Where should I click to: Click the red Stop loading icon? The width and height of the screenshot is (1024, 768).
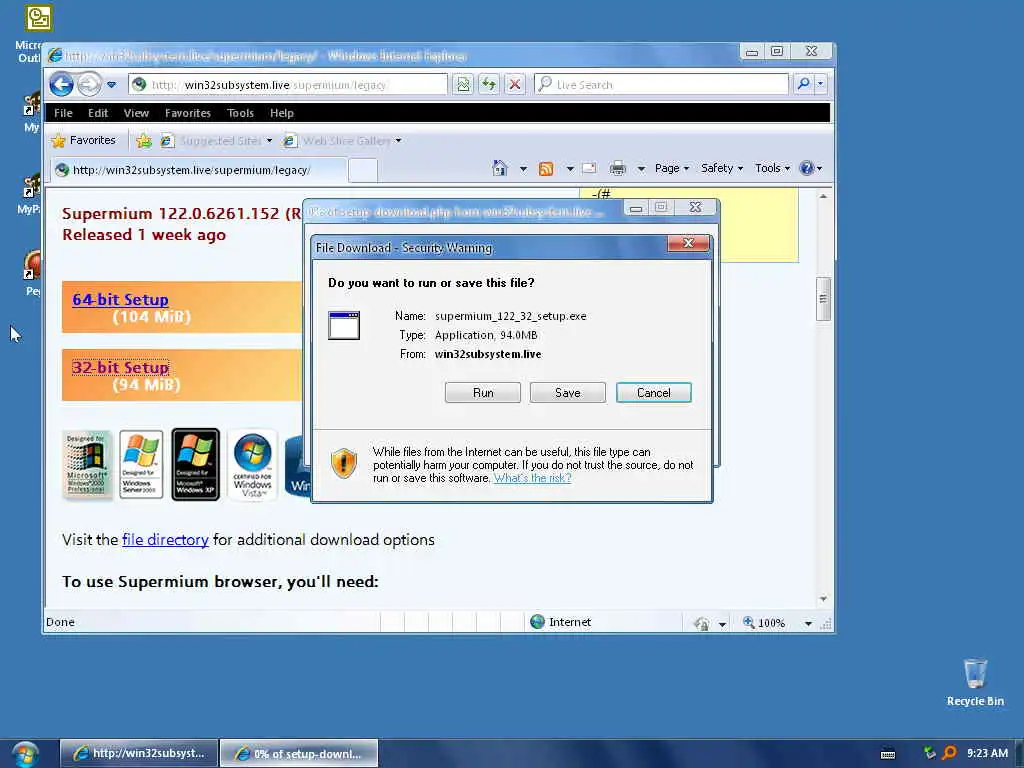515,84
